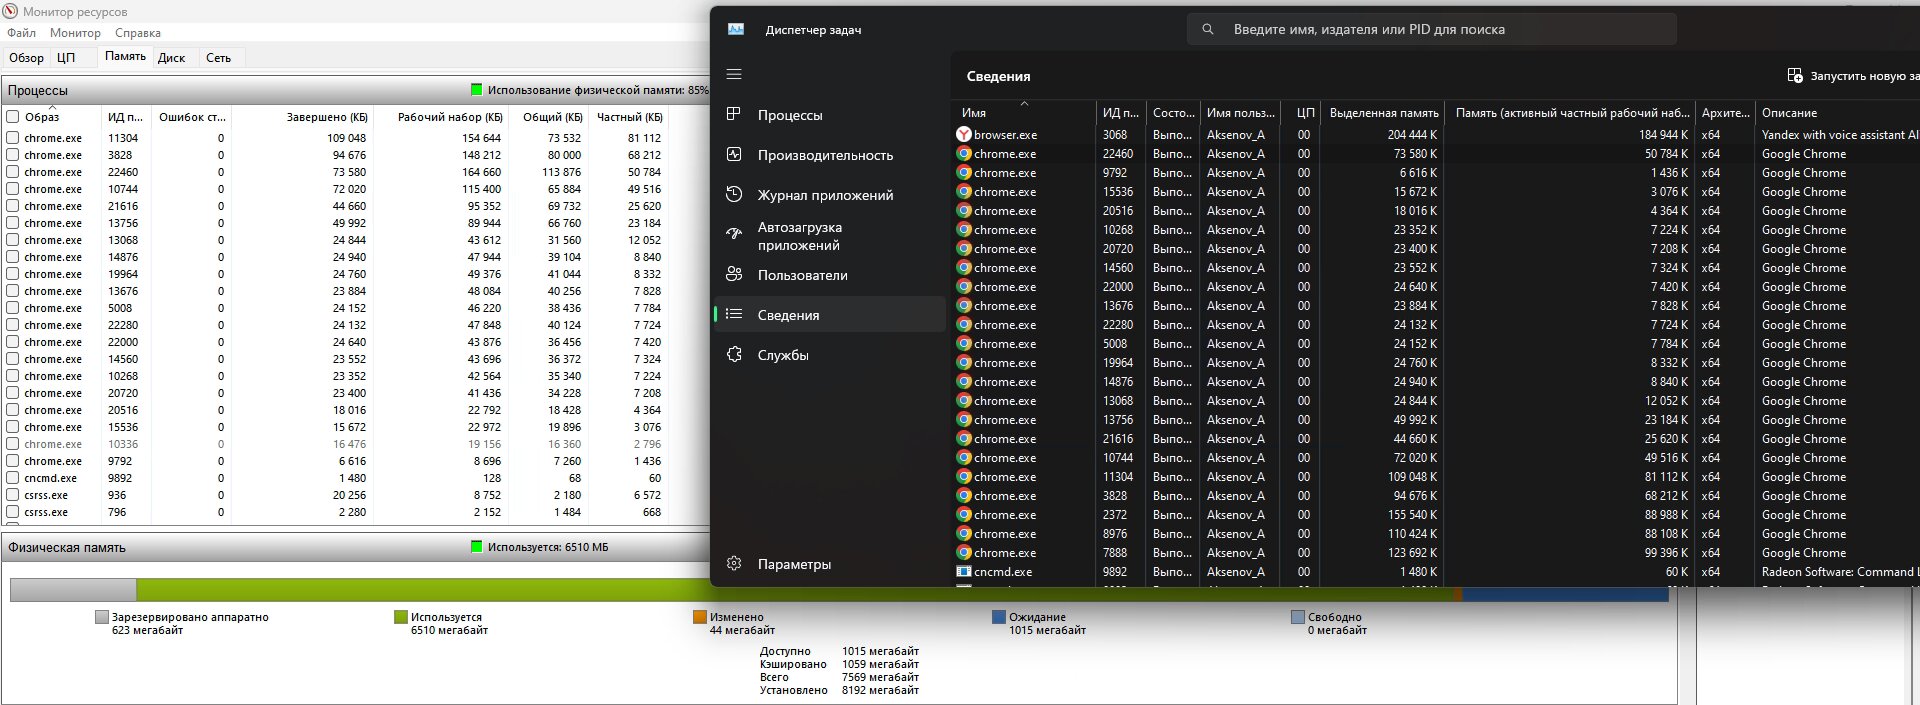The image size is (1920, 705).
Task: Click the magnifier icon in Task Manager search
Action: (x=1208, y=29)
